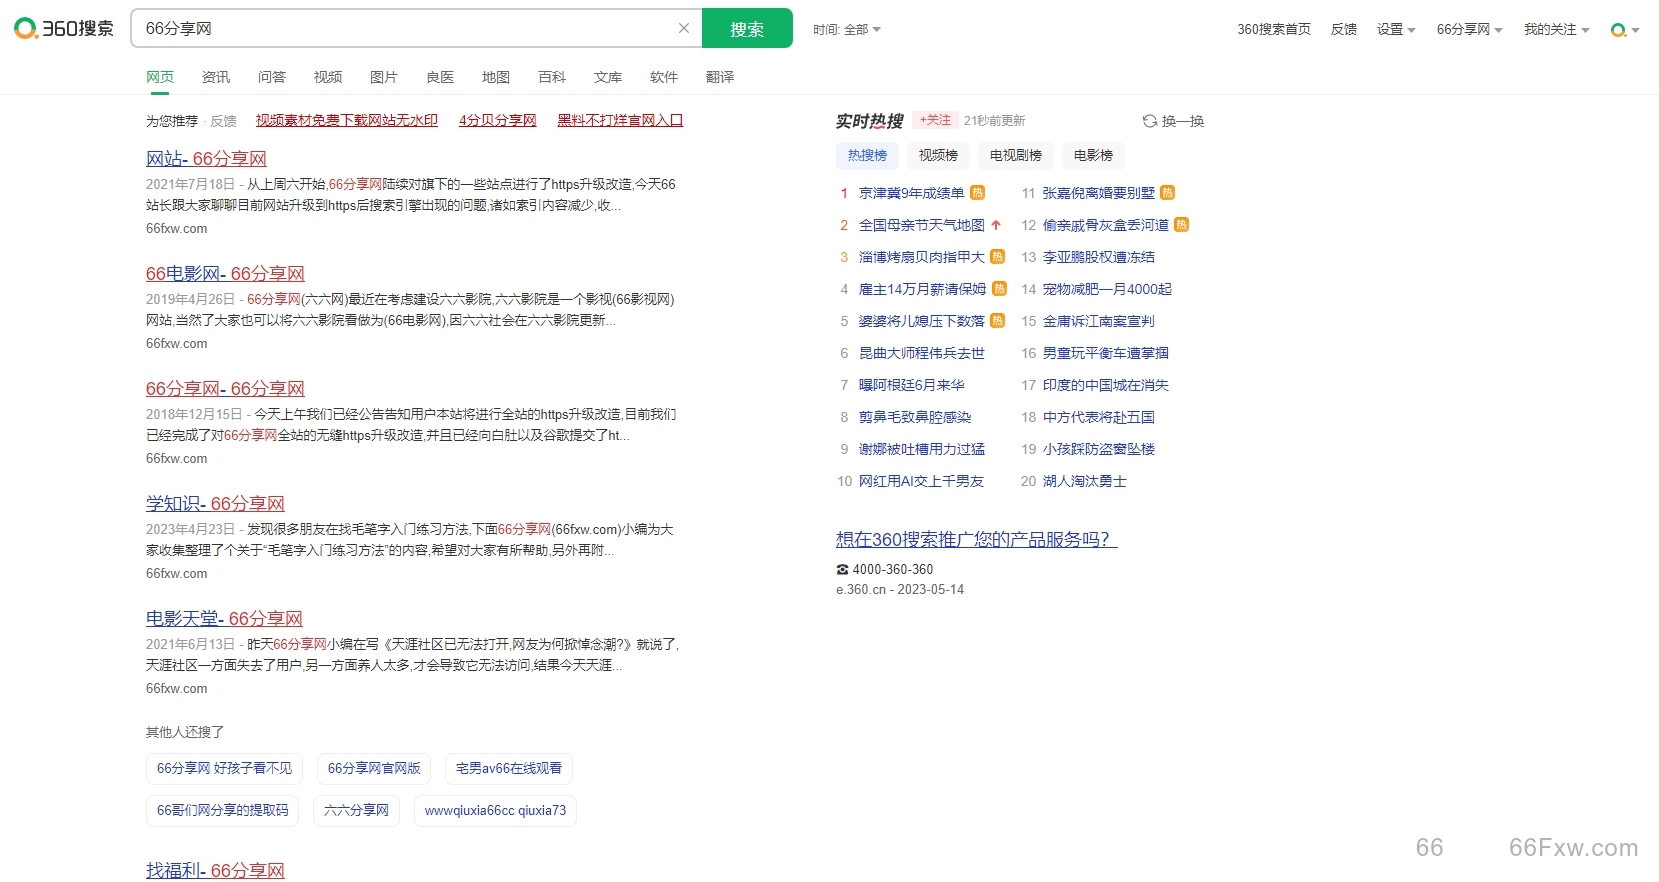This screenshot has height=882, width=1659.
Task: Click the 360搜索 logo
Action: tap(64, 28)
